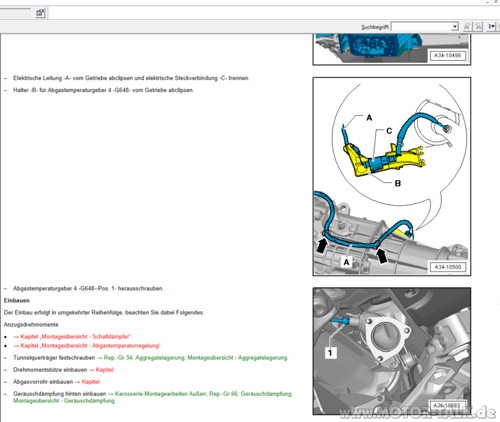Click line 'Abgastemperaturgeber 4 -G648- Pos. 1- herausschrauben'

88,288
